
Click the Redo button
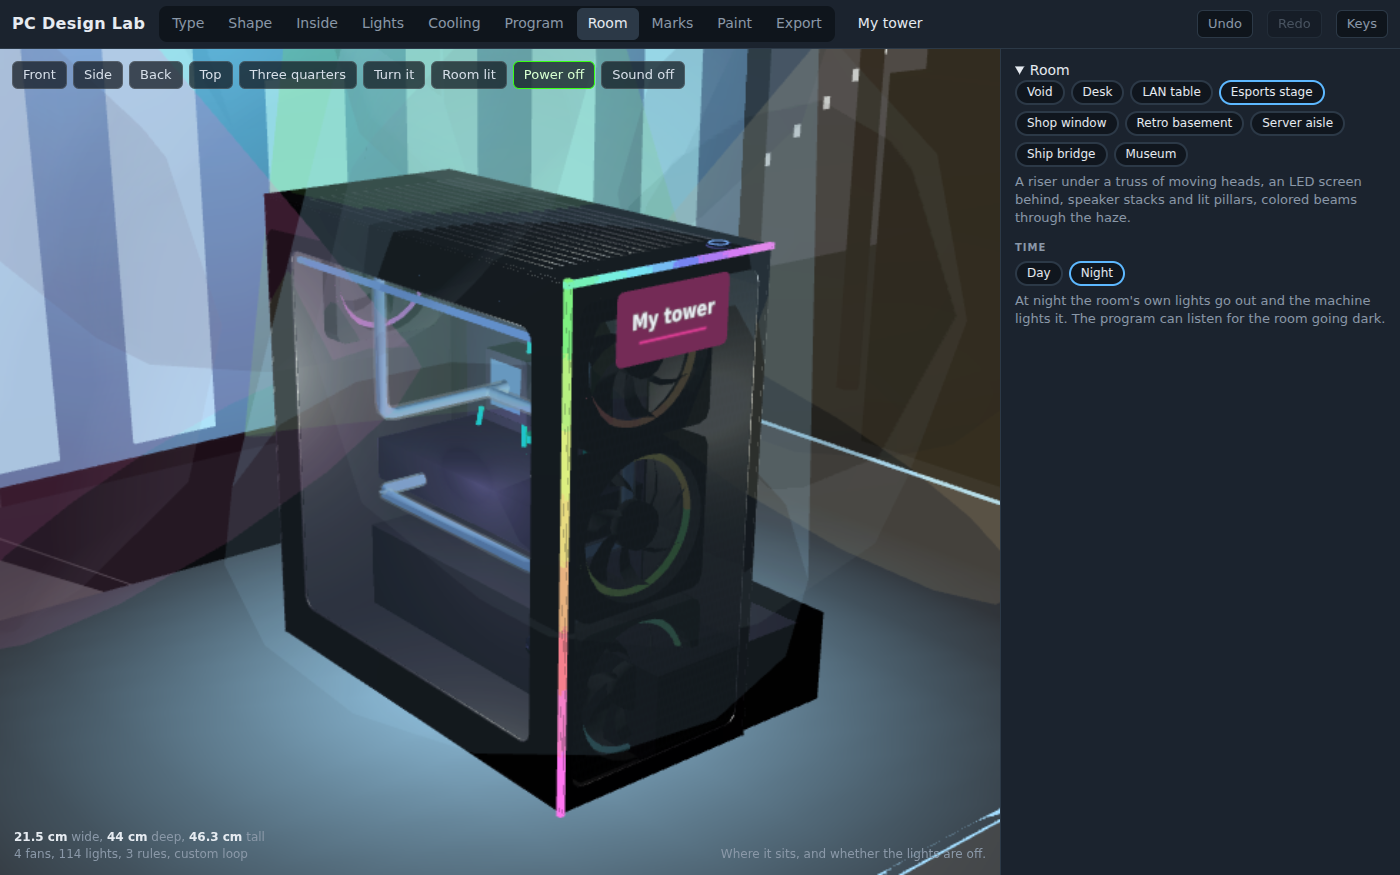tap(1294, 24)
